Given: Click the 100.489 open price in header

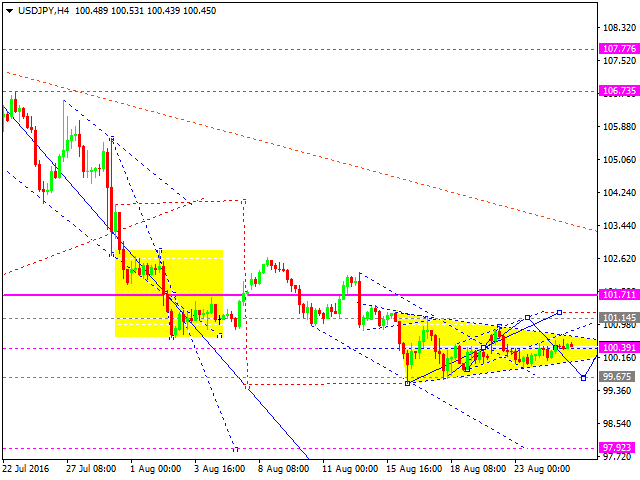Looking at the screenshot, I should (x=91, y=11).
